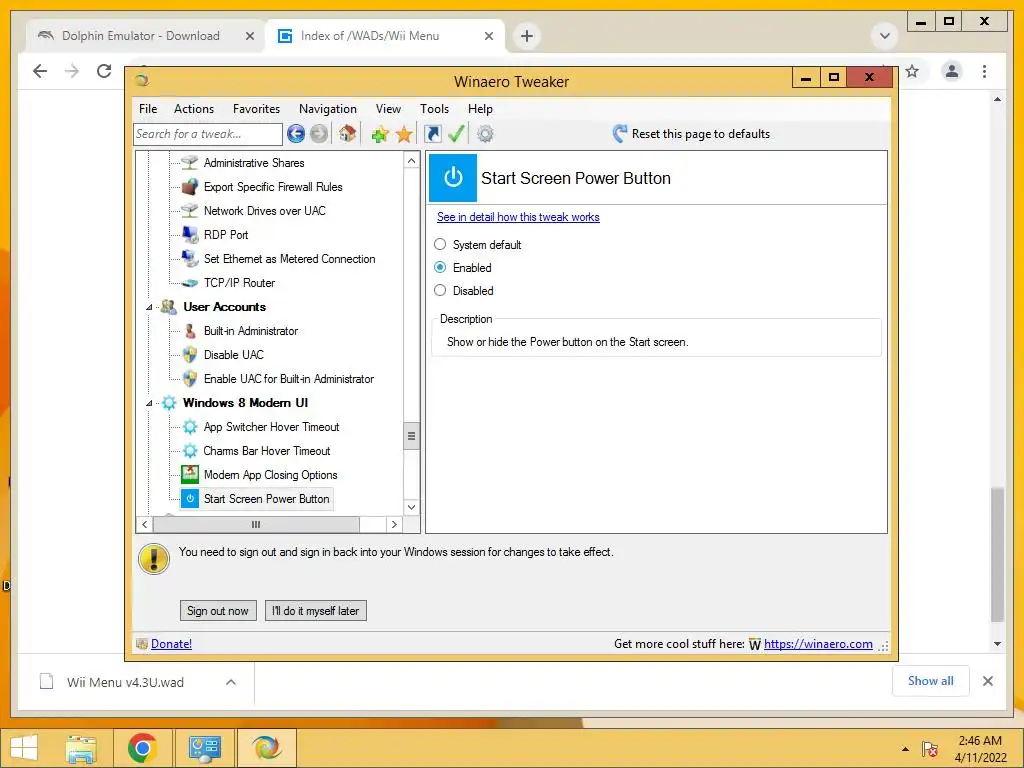Screen dimensions: 1024x768
Task: Select Network Drives over UAC tree item
Action: tap(264, 211)
